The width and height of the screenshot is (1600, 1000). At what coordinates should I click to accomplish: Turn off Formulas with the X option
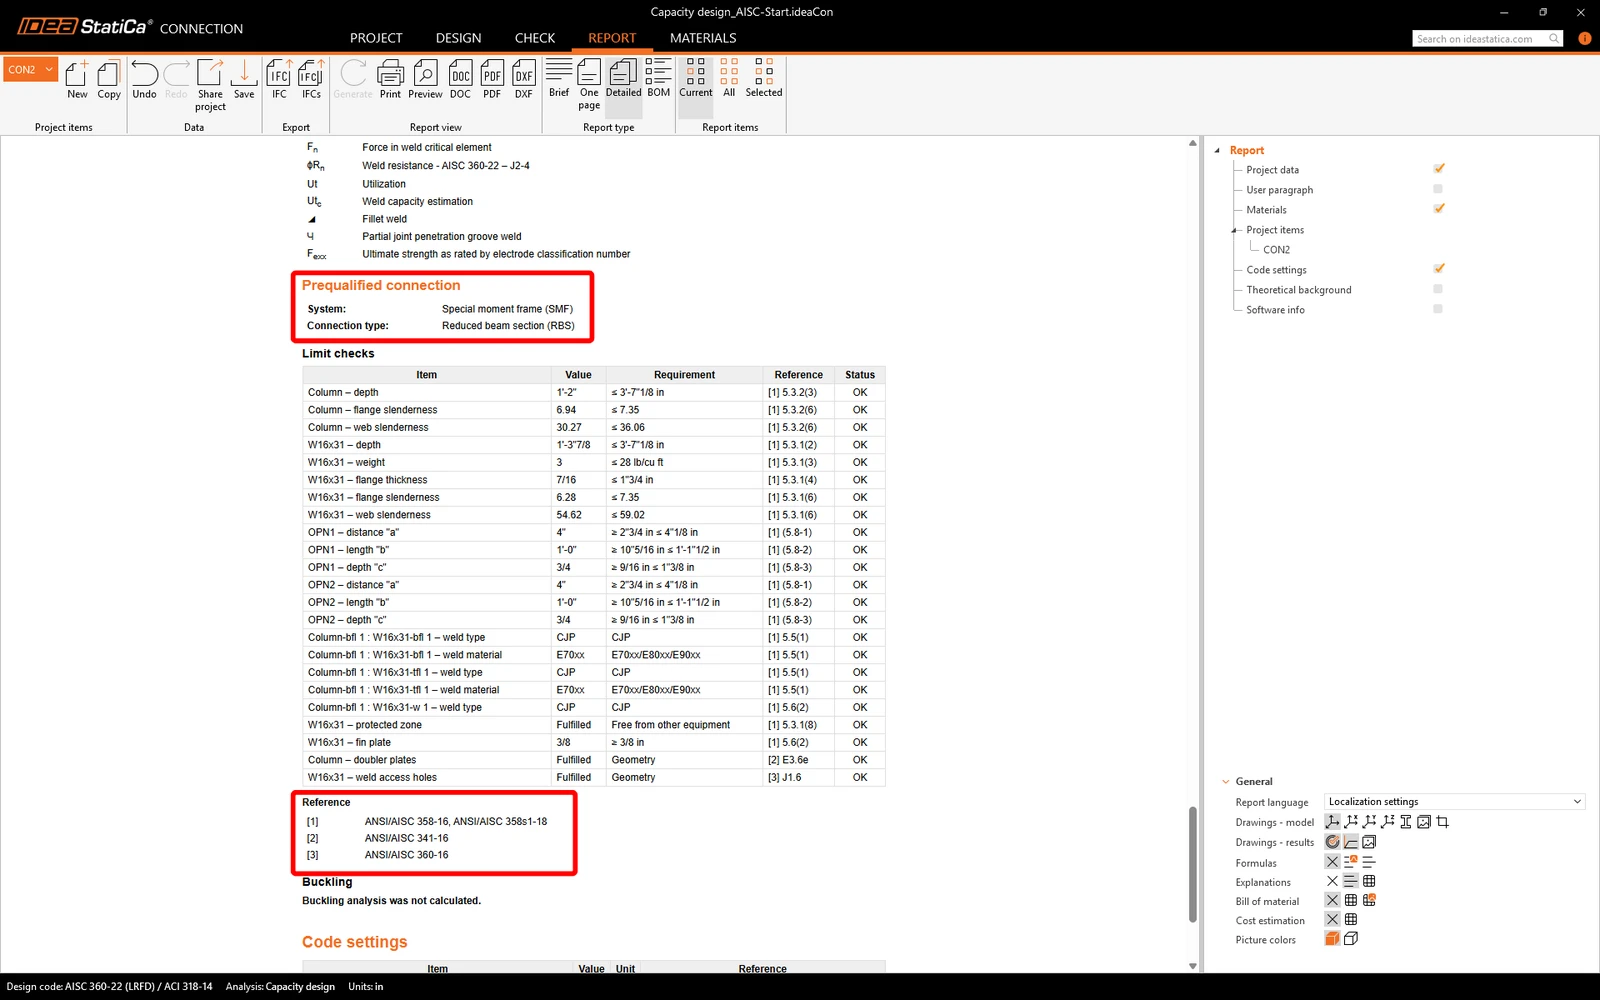pos(1332,861)
